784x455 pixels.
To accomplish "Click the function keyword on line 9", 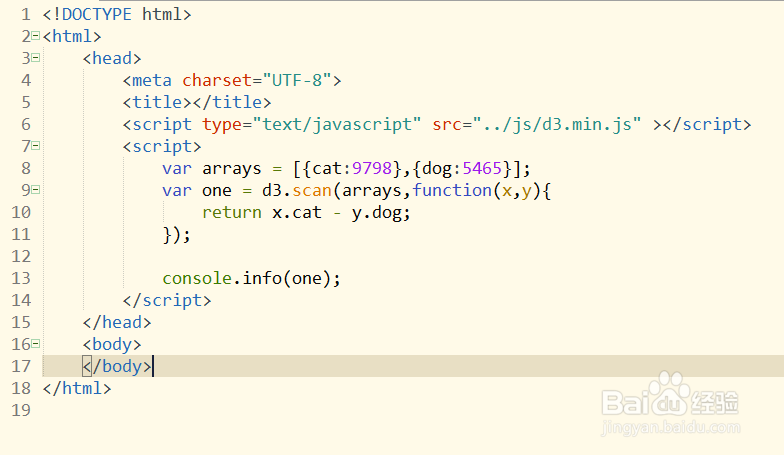I will (452, 190).
